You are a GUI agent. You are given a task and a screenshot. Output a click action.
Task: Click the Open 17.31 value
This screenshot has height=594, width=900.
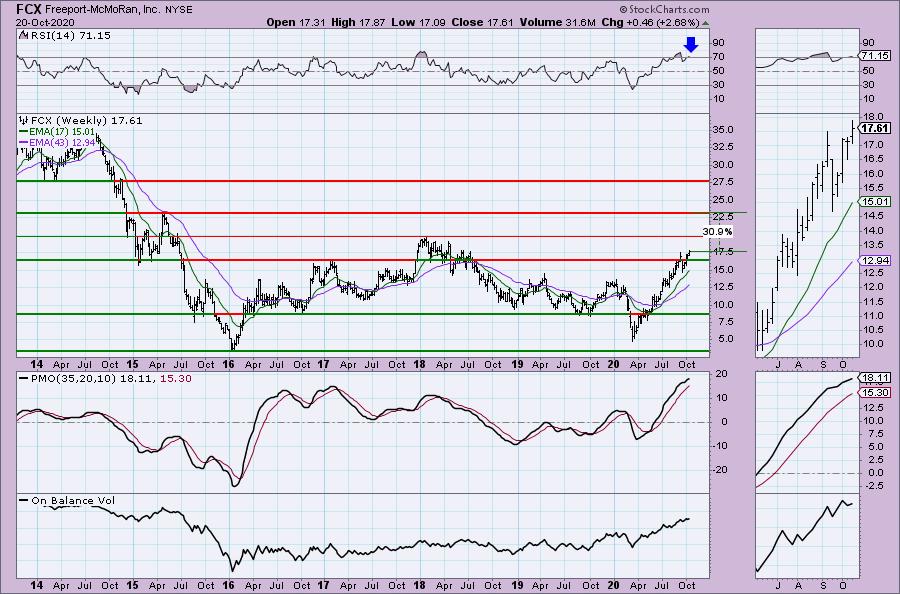click(296, 22)
